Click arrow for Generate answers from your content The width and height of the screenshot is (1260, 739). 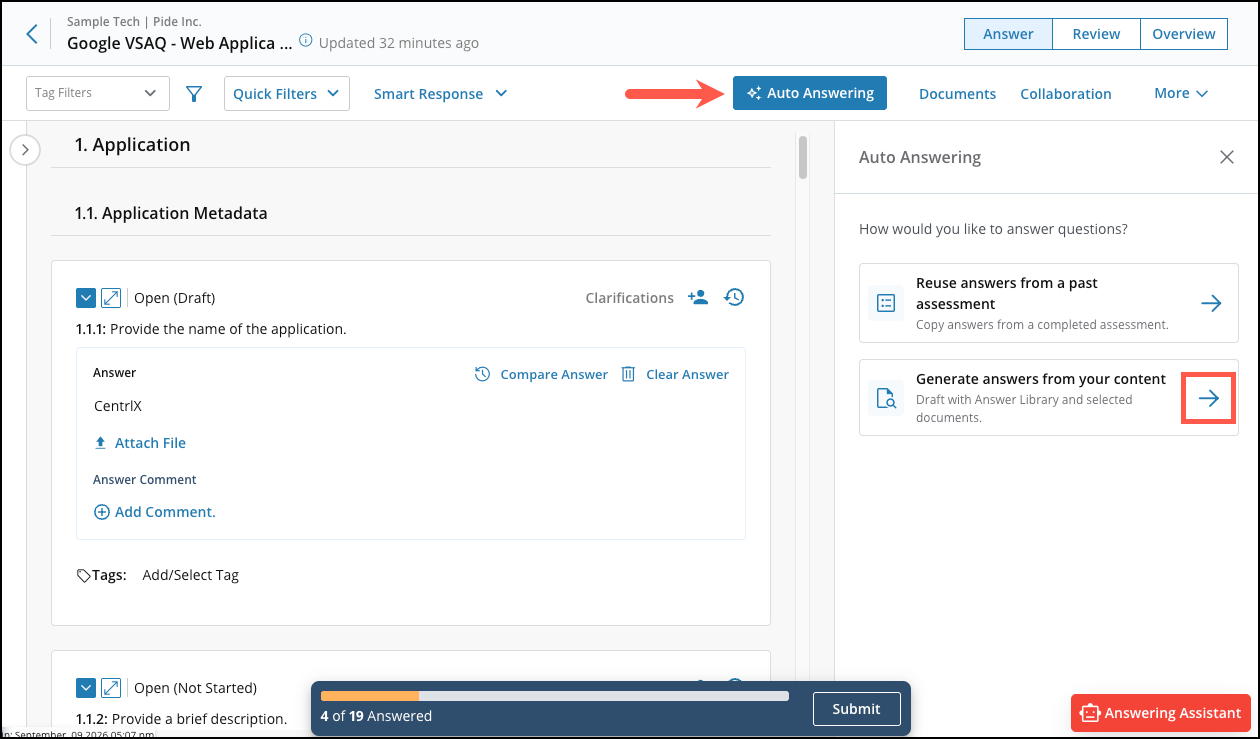[x=1209, y=398]
